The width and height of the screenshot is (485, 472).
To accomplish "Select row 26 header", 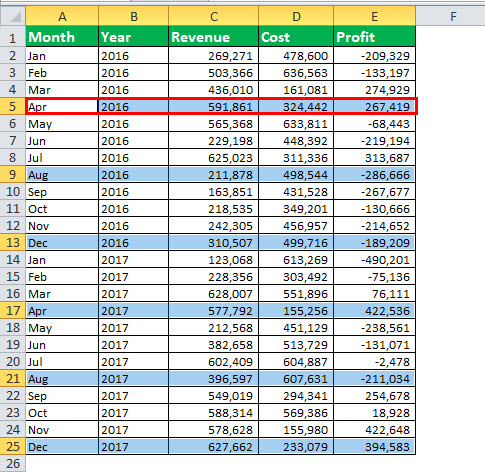I will click(13, 464).
